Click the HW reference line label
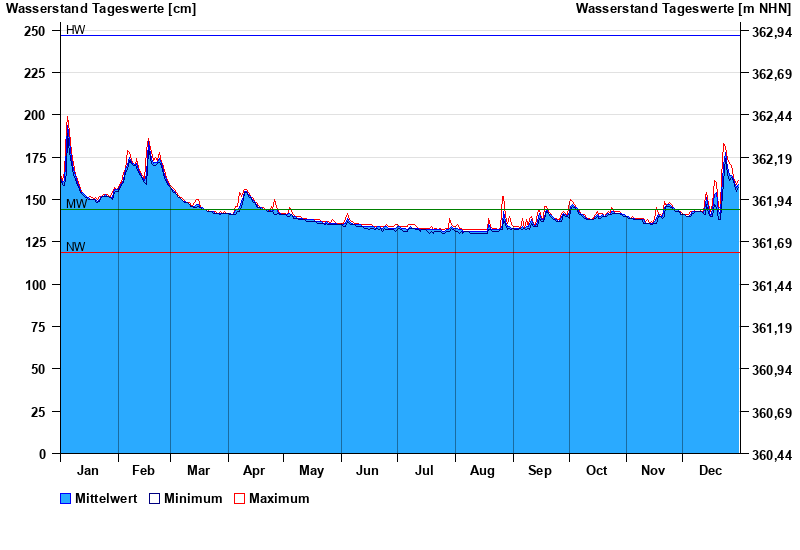Image resolution: width=800 pixels, height=550 pixels. pyautogui.click(x=75, y=30)
